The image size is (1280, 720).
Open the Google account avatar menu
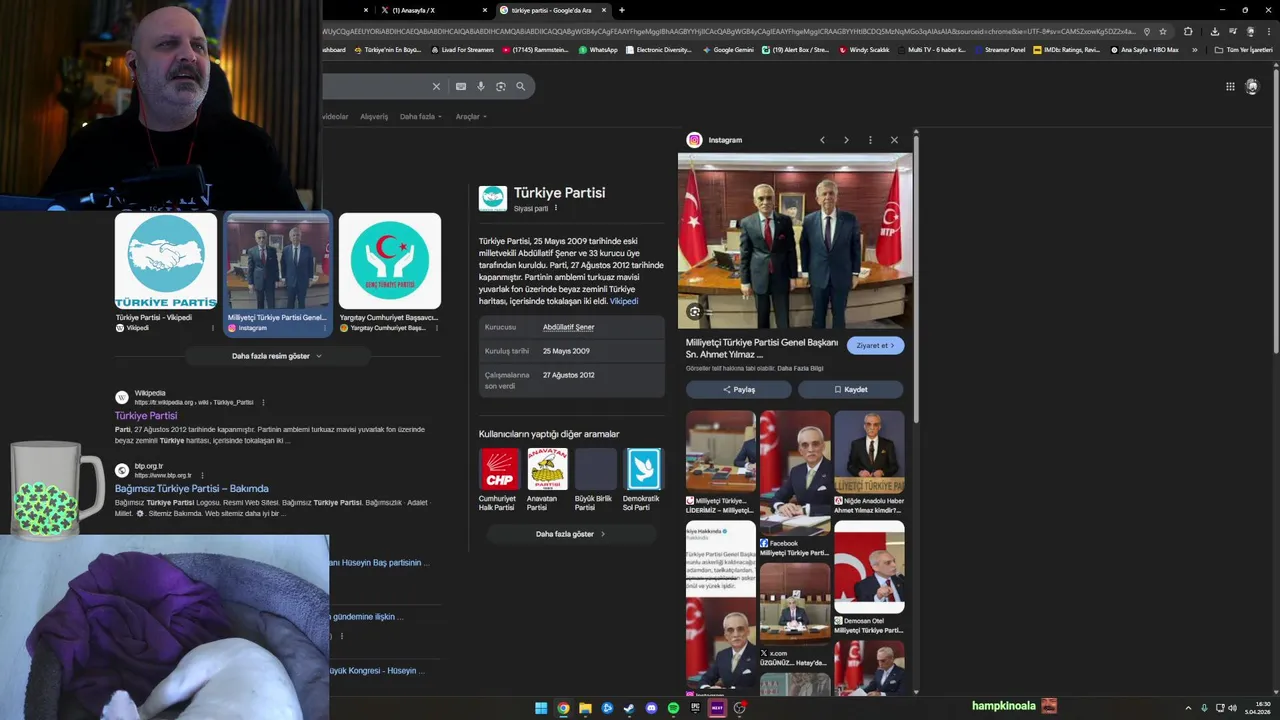click(1252, 87)
